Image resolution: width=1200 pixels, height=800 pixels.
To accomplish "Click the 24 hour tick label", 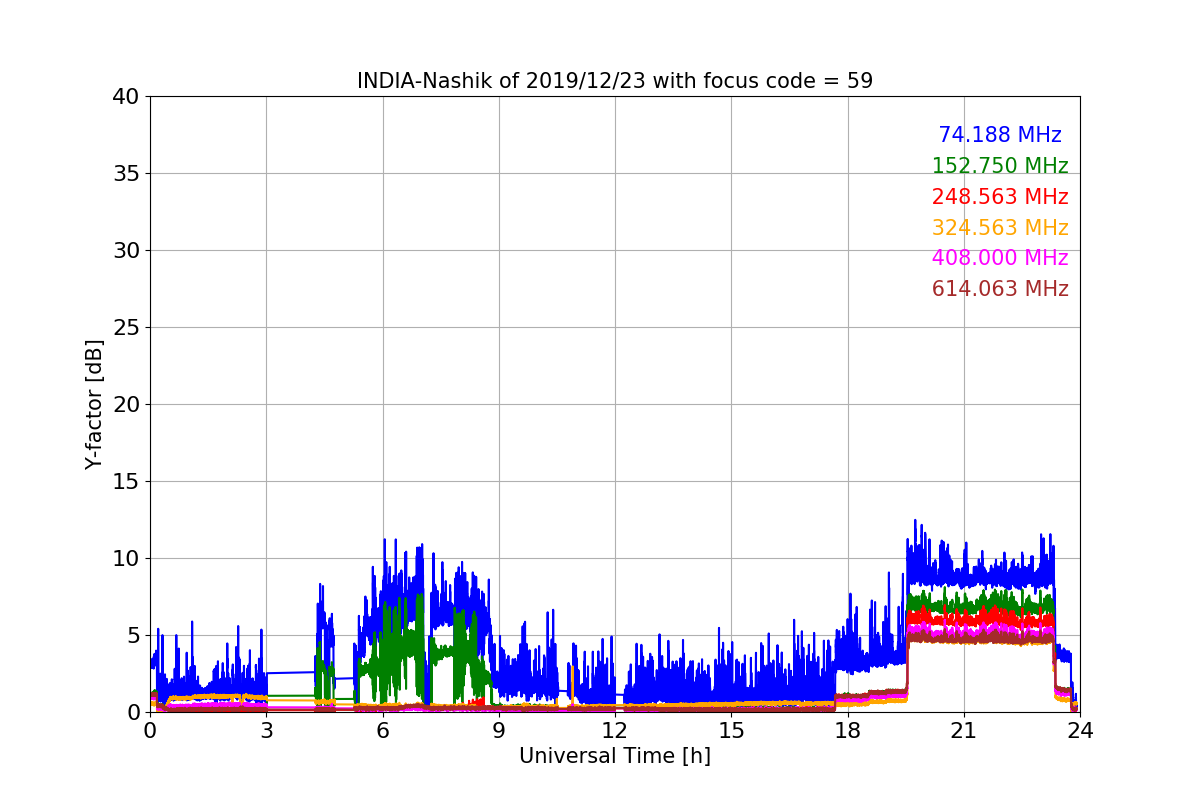I will pos(1079,731).
